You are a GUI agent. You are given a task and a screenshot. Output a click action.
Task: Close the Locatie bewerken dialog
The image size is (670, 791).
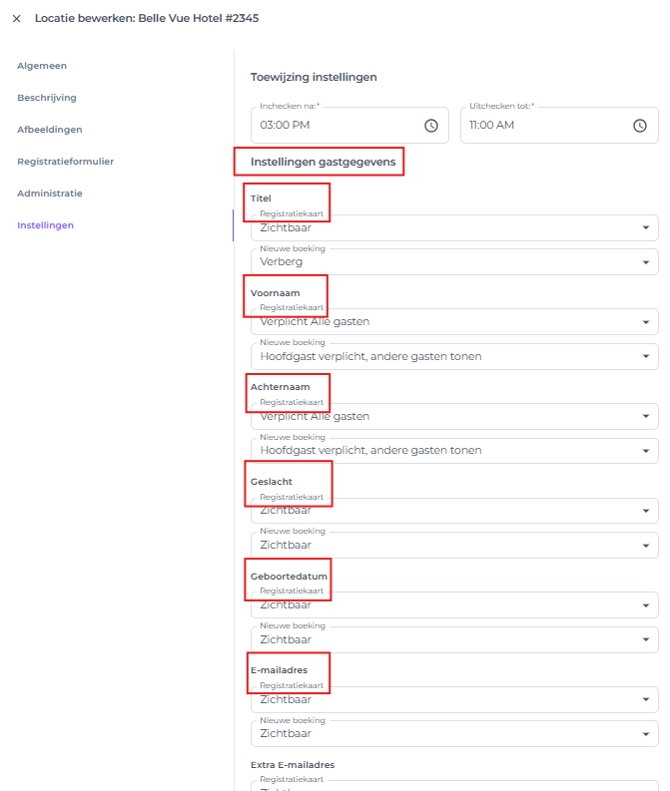pos(16,18)
